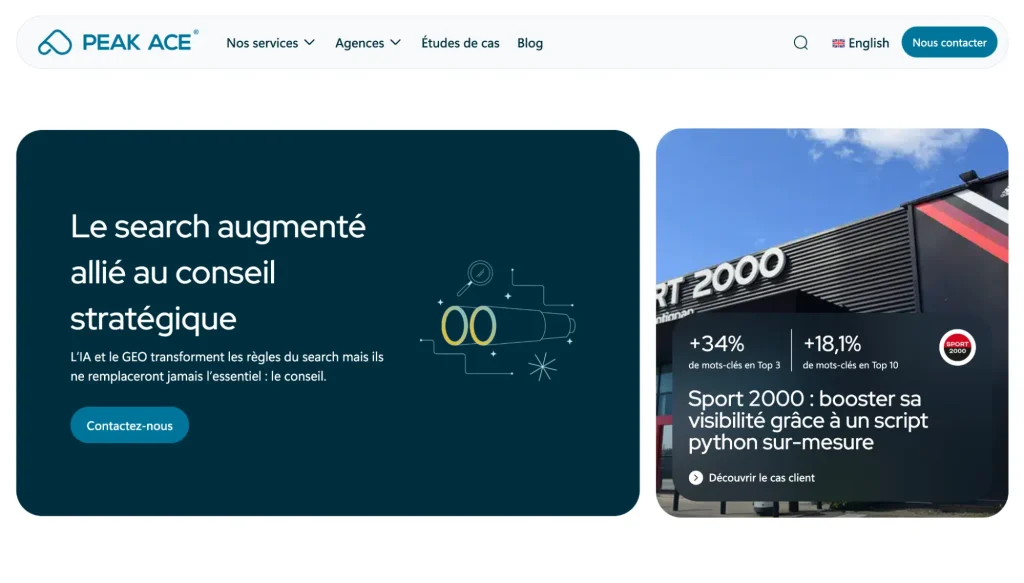Open Découvrir le cas client link

(x=761, y=478)
